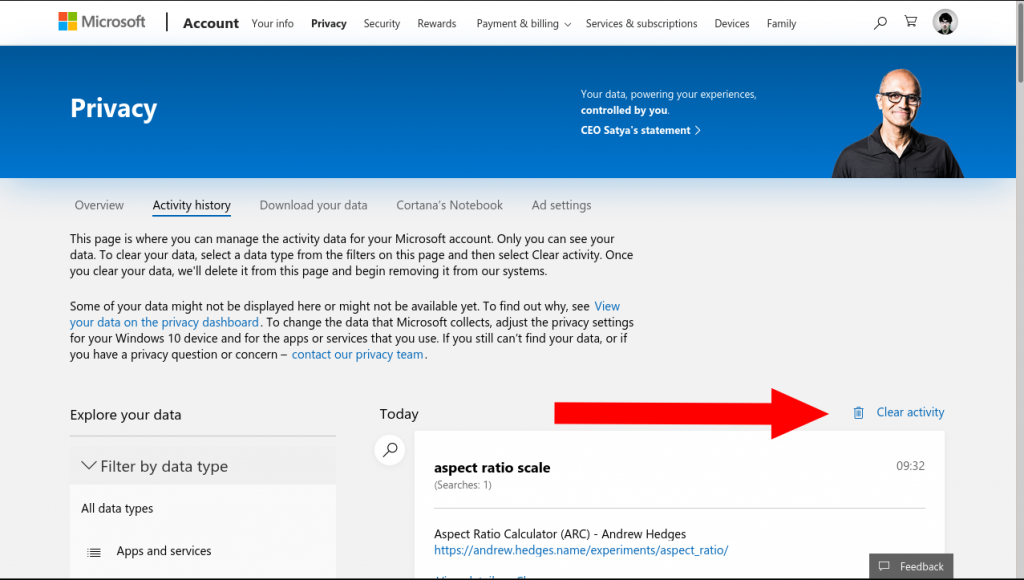Open the Aspect Ratio Calculator URL link
Image resolution: width=1024 pixels, height=580 pixels.
click(x=580, y=549)
